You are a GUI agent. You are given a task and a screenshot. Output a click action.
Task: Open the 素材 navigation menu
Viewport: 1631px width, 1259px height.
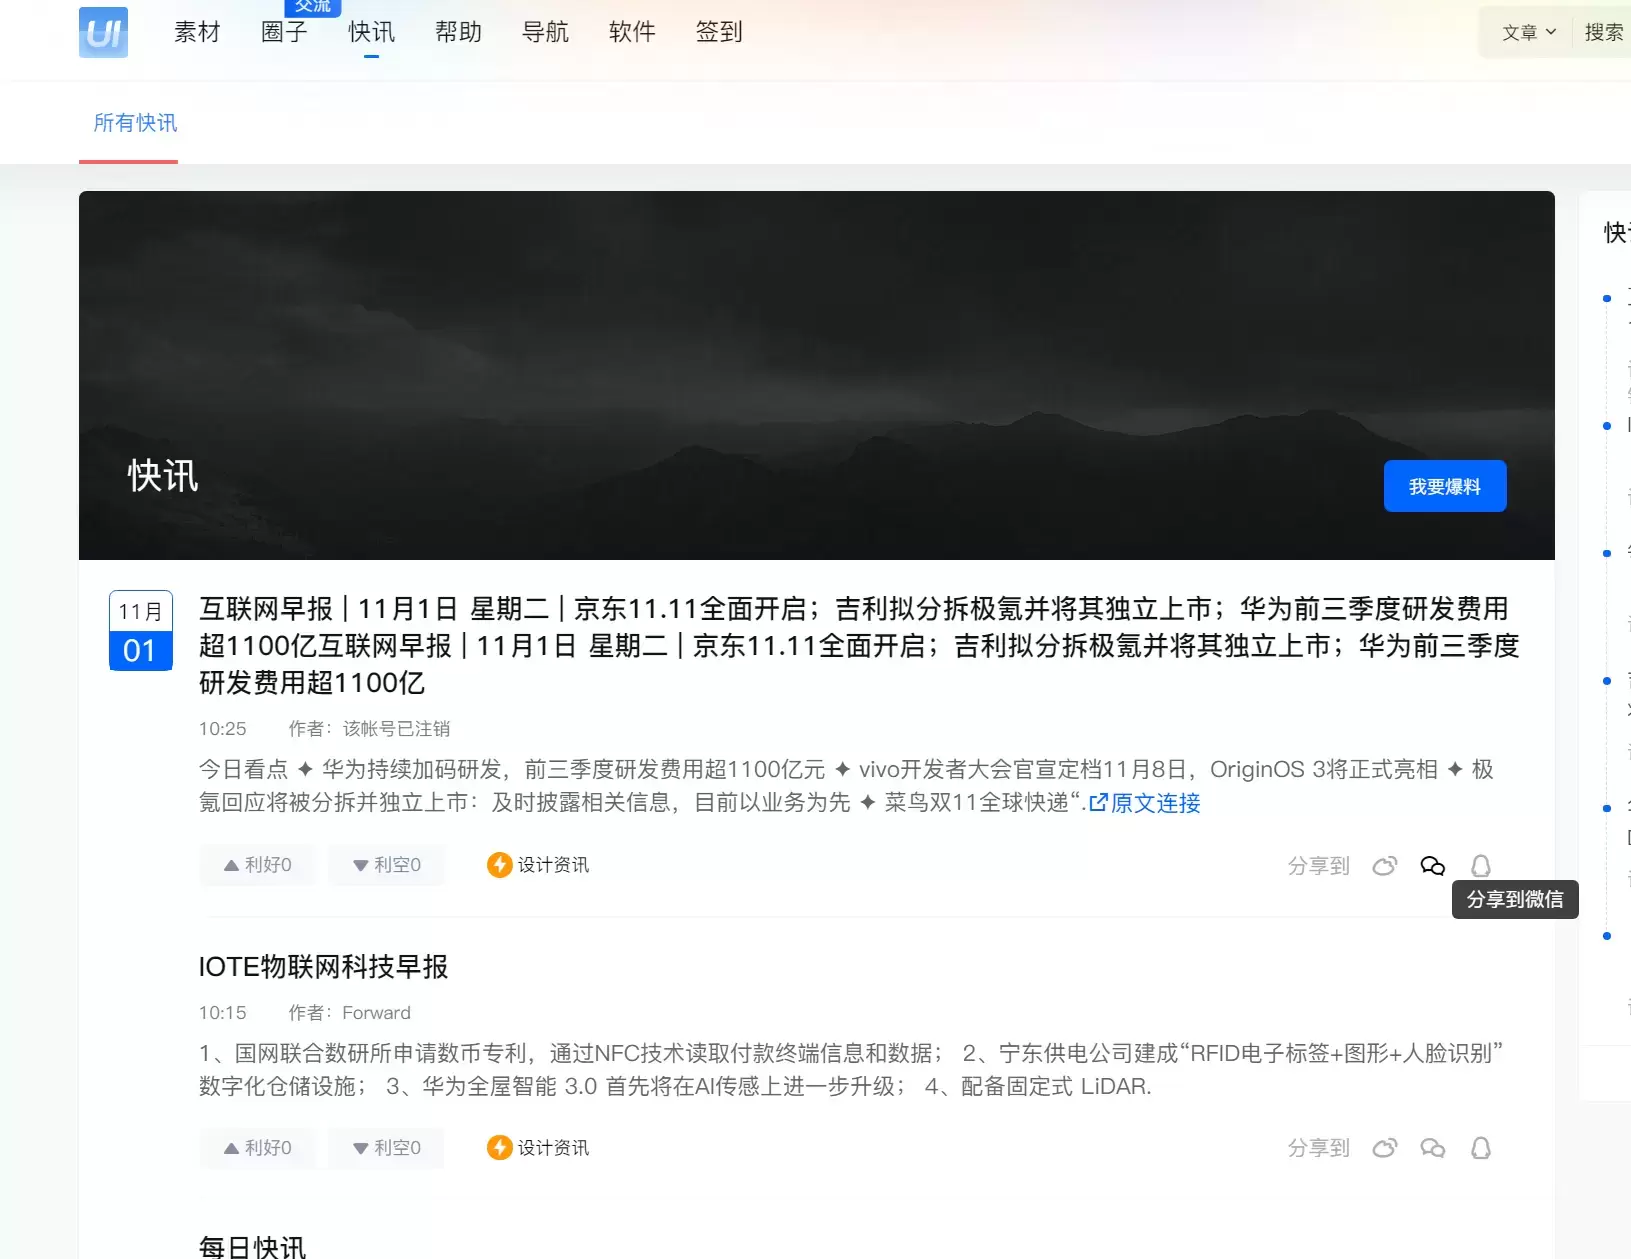click(x=197, y=32)
